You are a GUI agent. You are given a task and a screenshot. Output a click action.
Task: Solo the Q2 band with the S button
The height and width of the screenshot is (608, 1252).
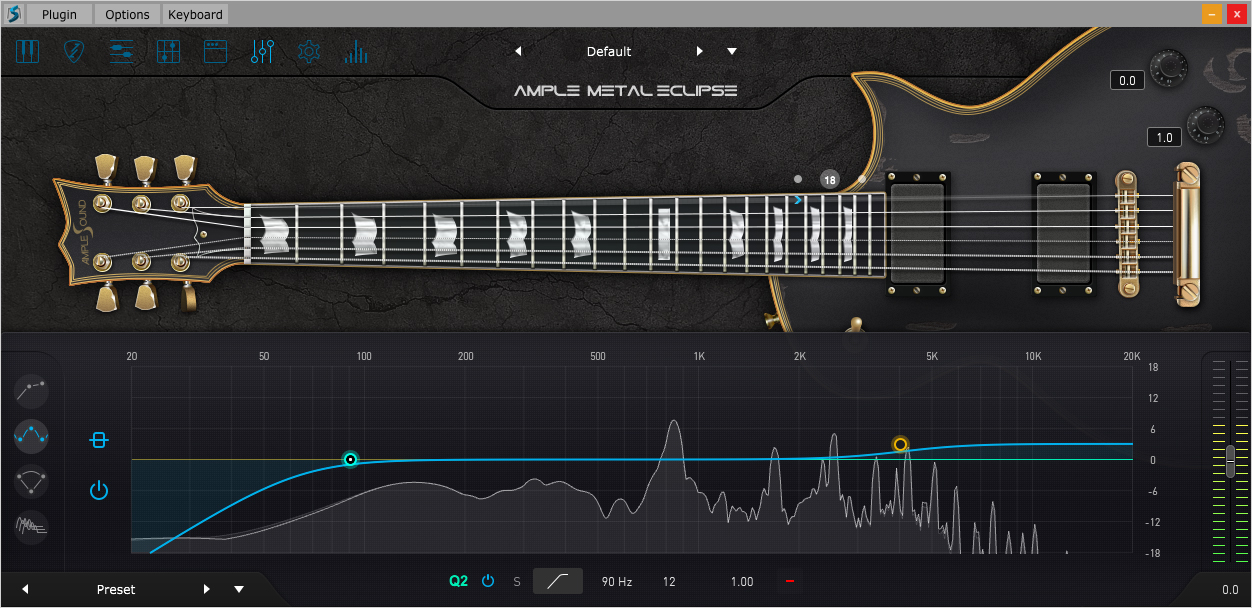[517, 581]
